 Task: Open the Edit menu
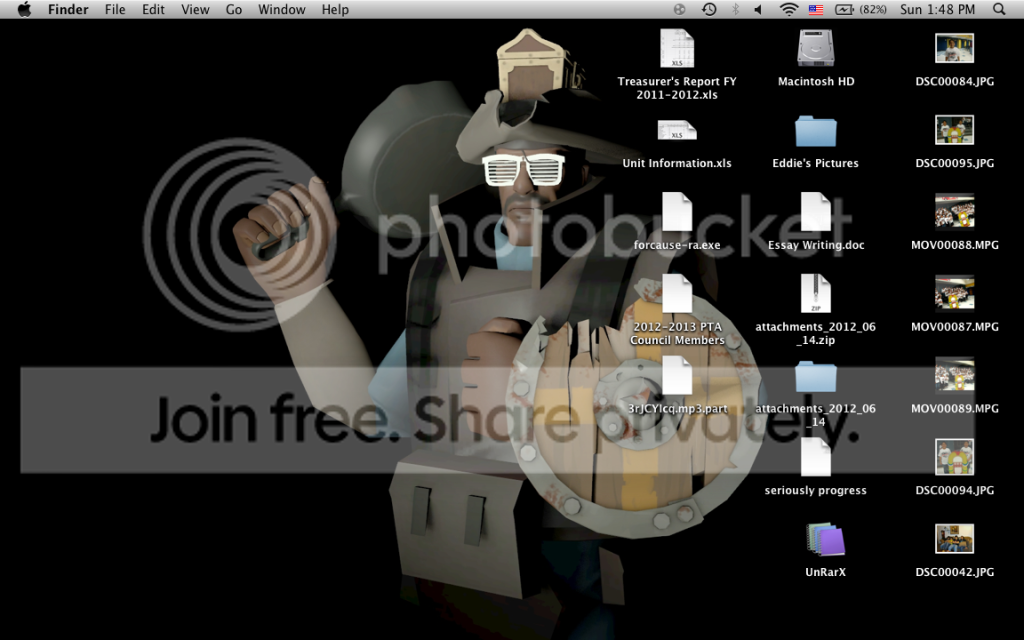153,9
